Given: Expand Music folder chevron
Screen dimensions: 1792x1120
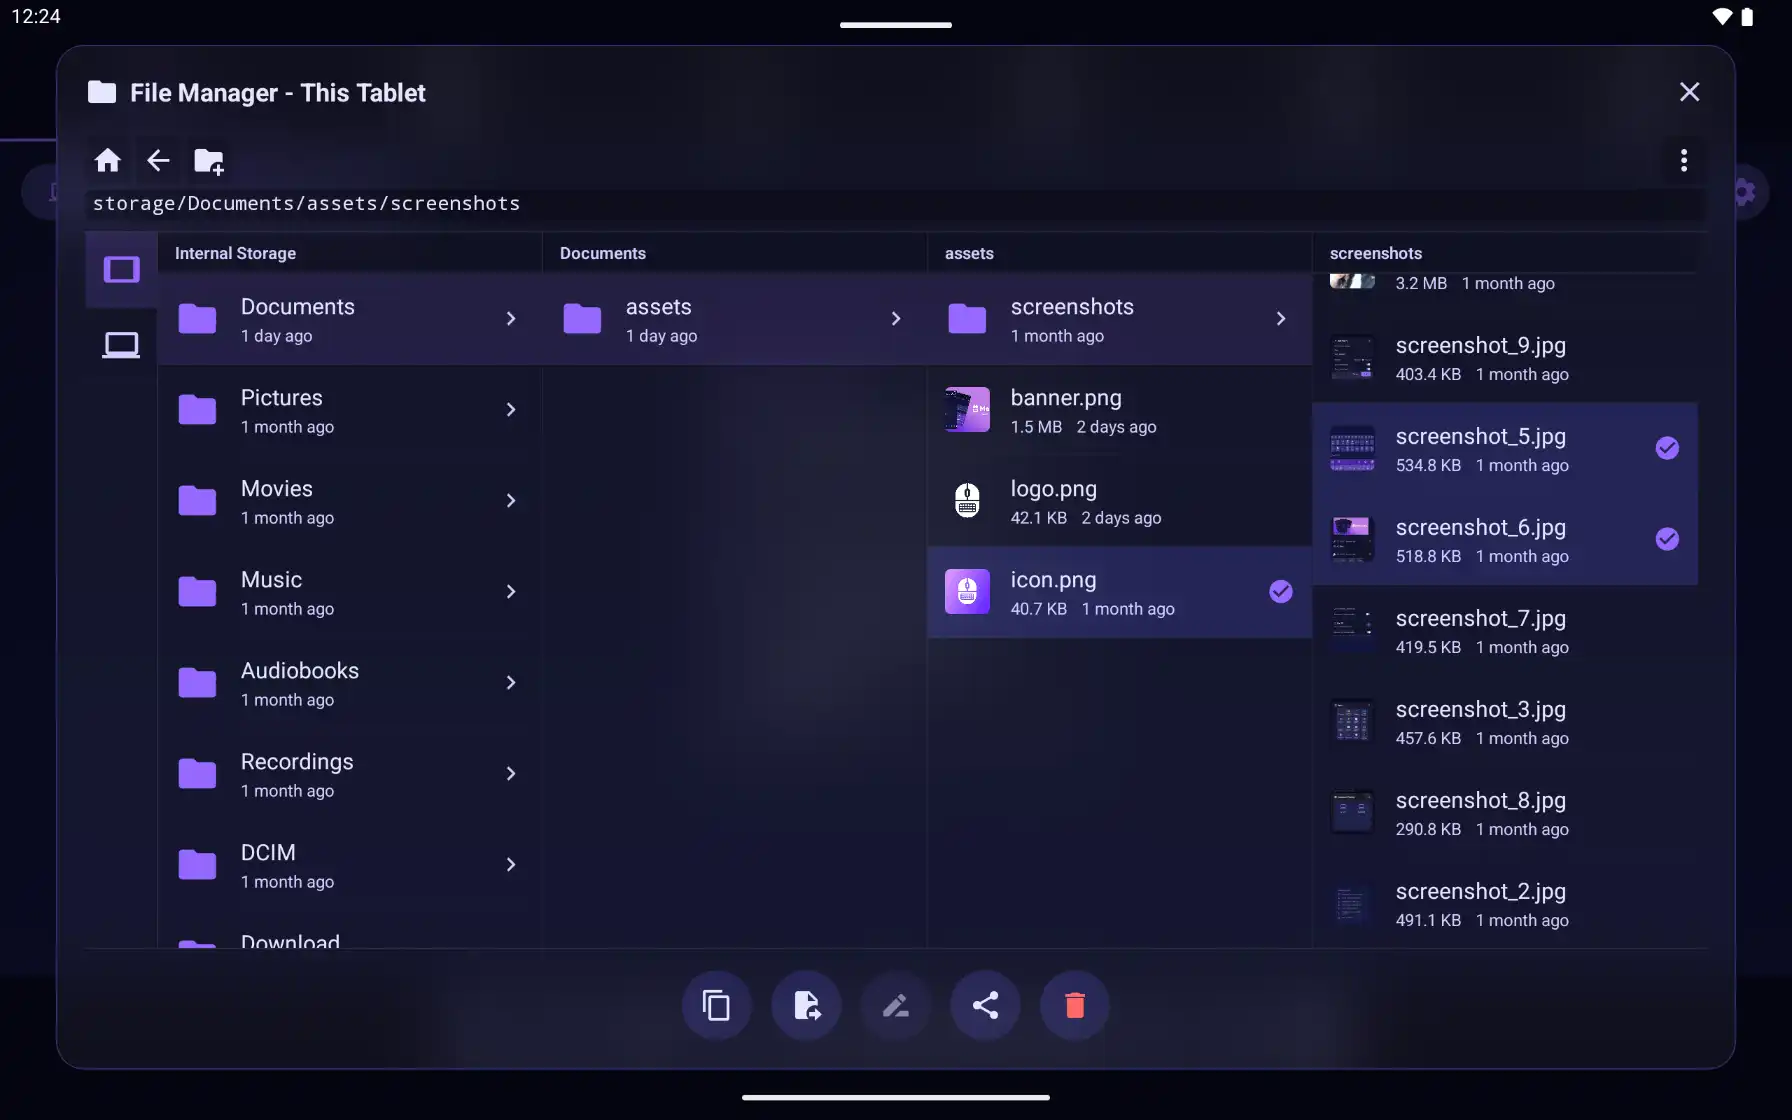Looking at the screenshot, I should point(511,592).
